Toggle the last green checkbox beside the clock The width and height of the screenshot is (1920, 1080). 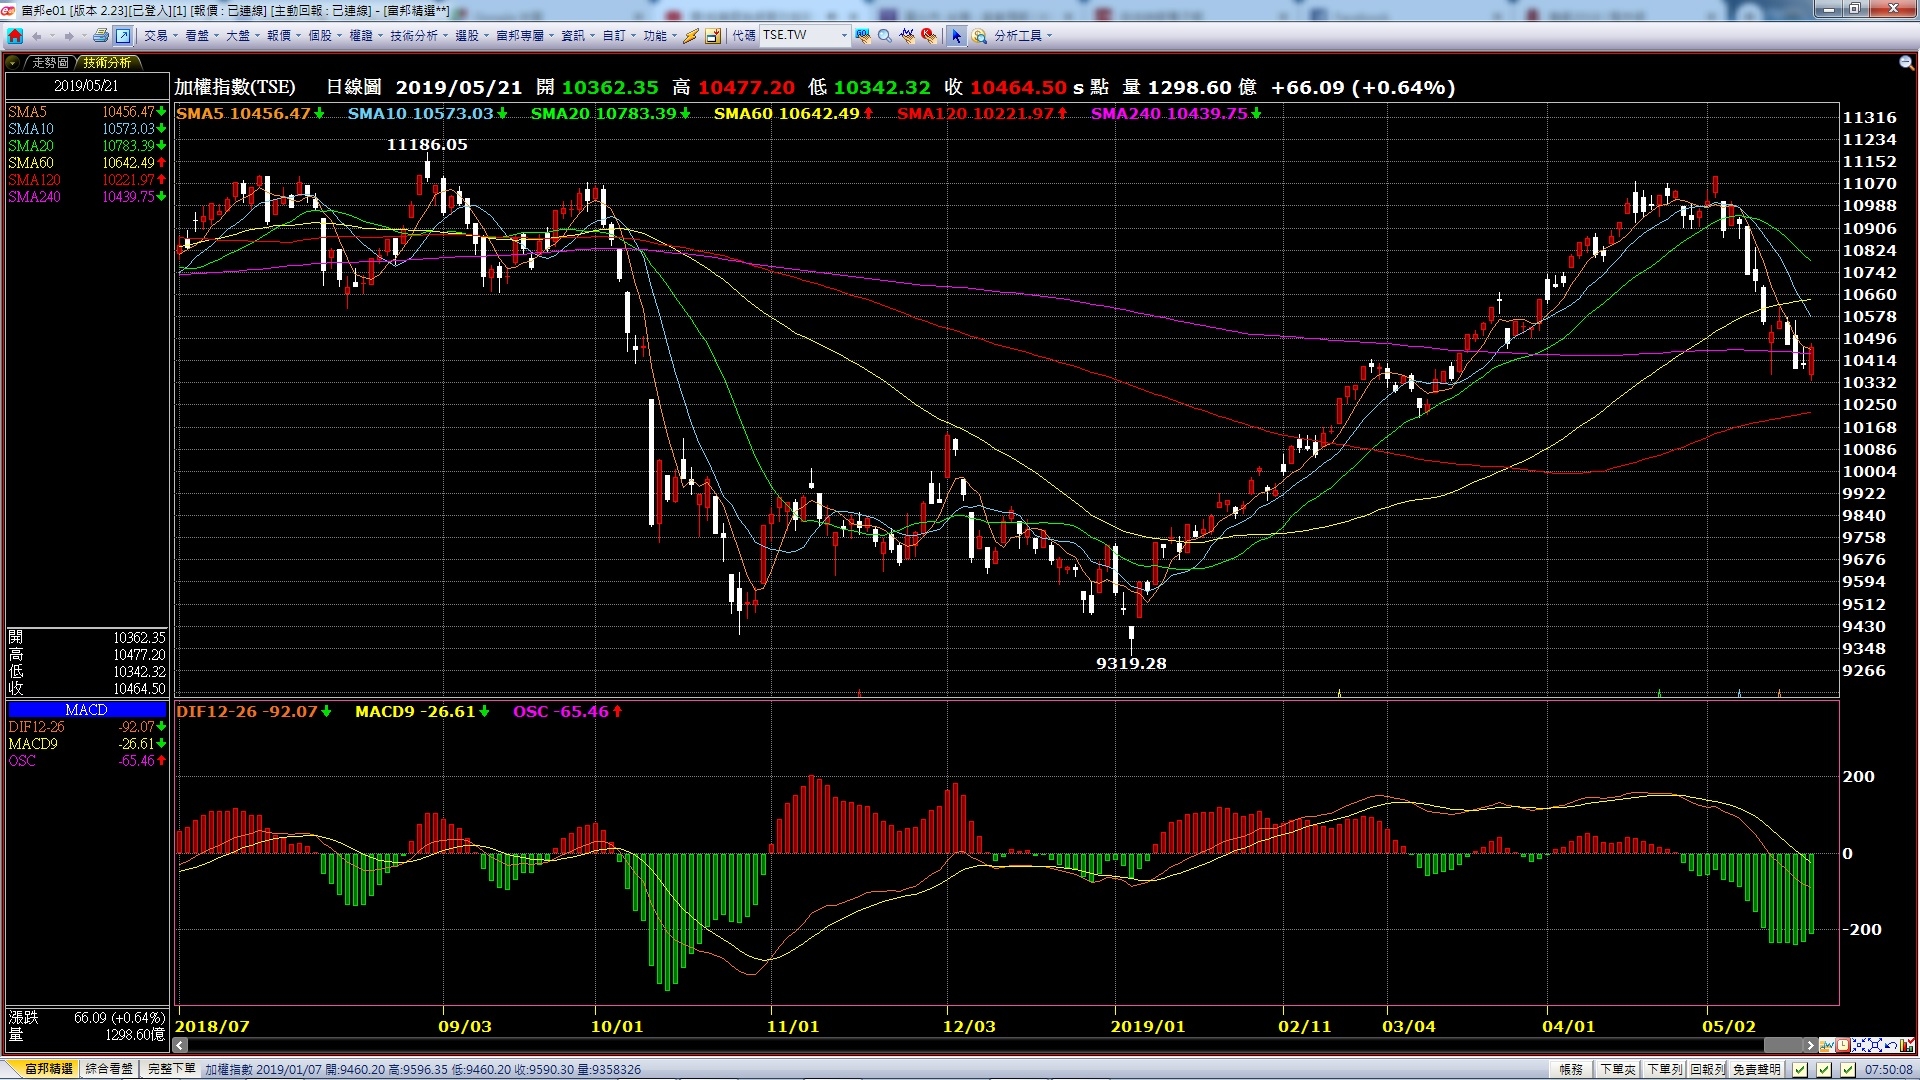click(1848, 1070)
